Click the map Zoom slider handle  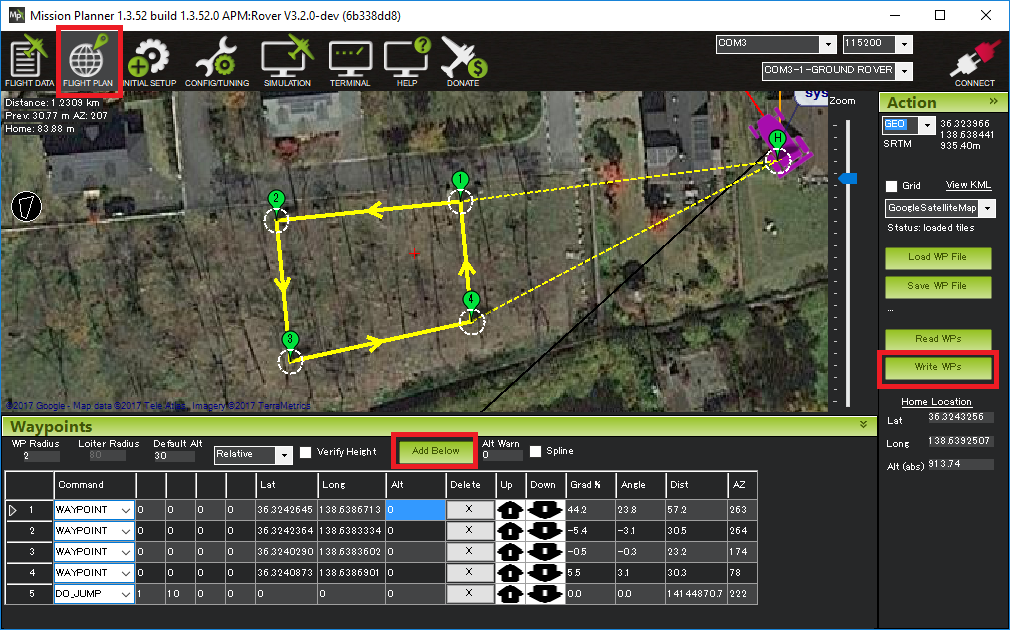click(848, 178)
